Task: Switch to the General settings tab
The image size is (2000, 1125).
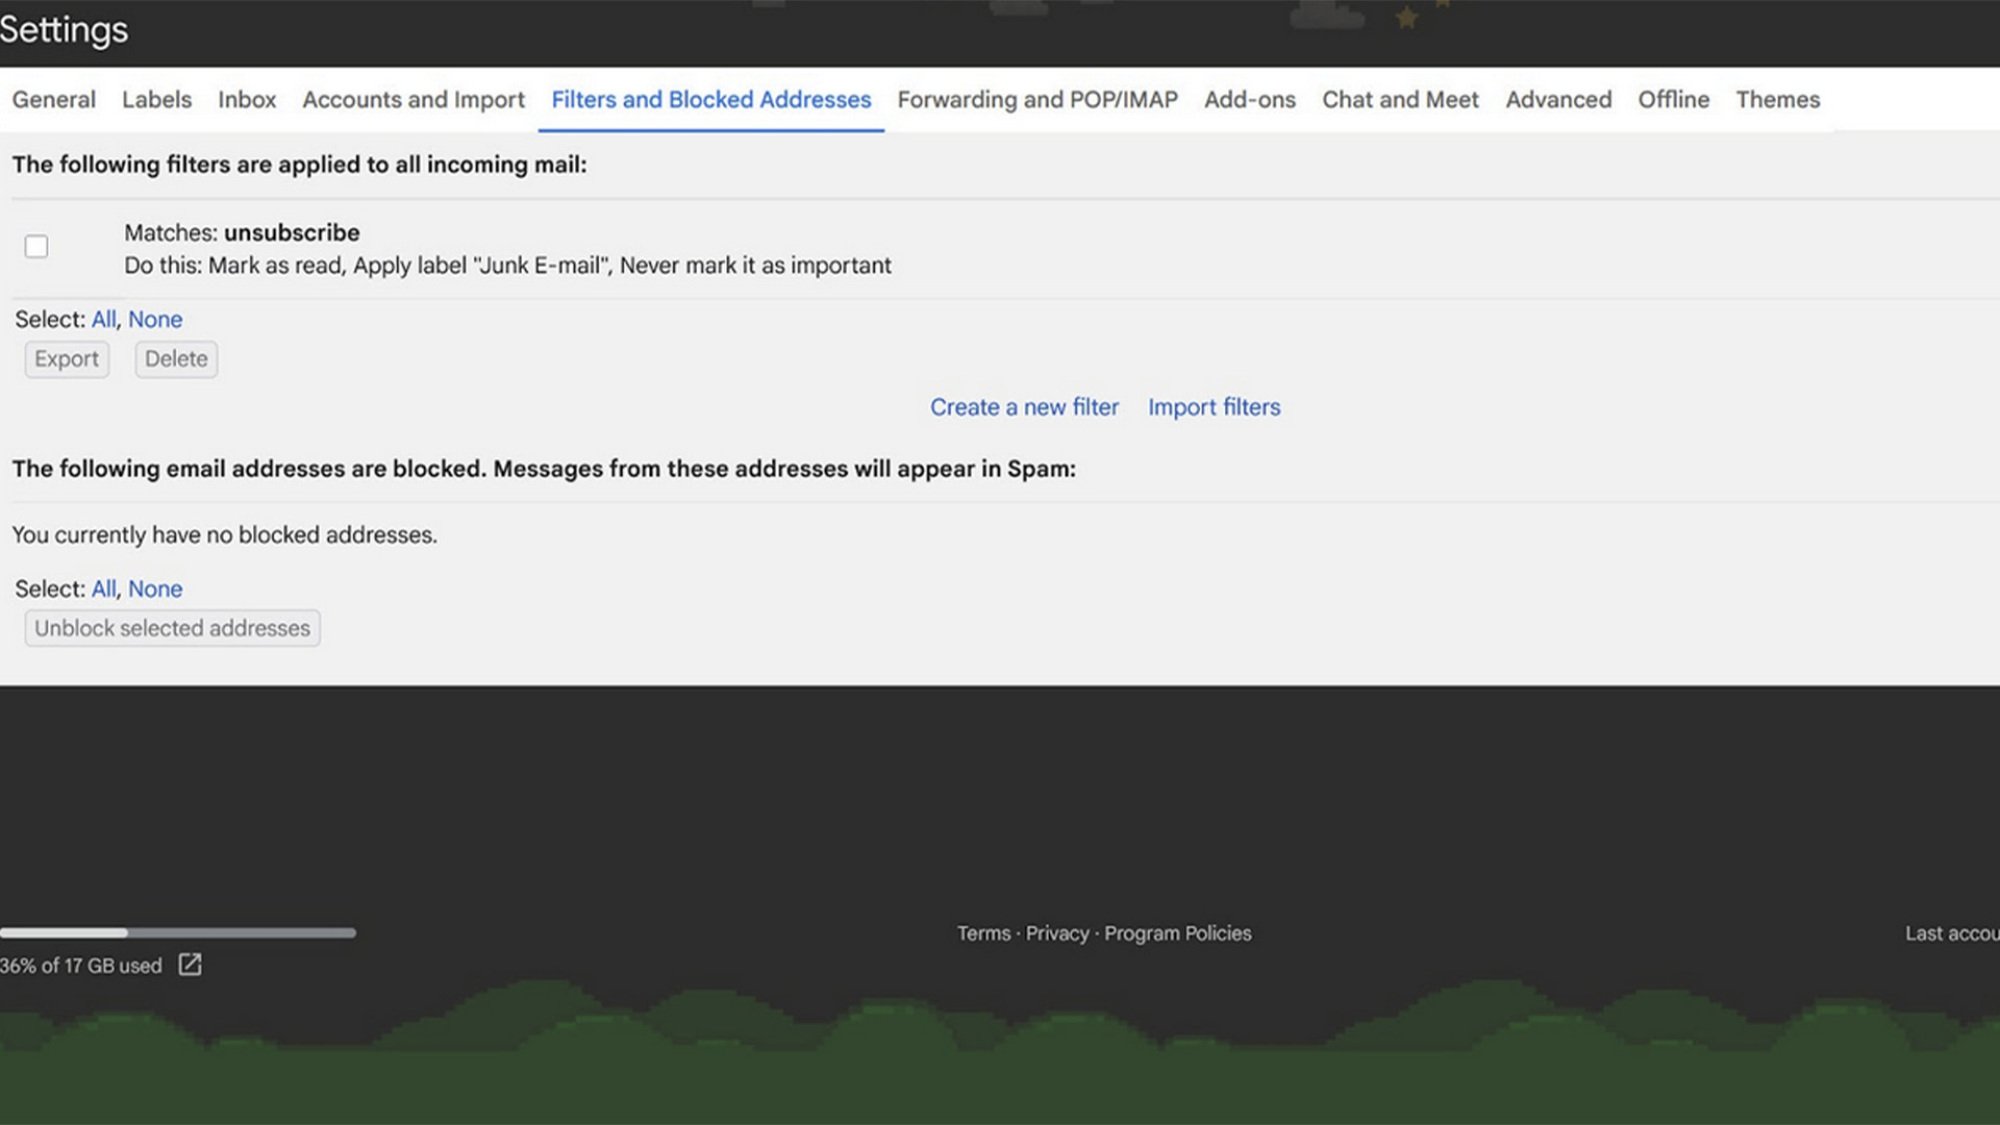Action: [54, 99]
